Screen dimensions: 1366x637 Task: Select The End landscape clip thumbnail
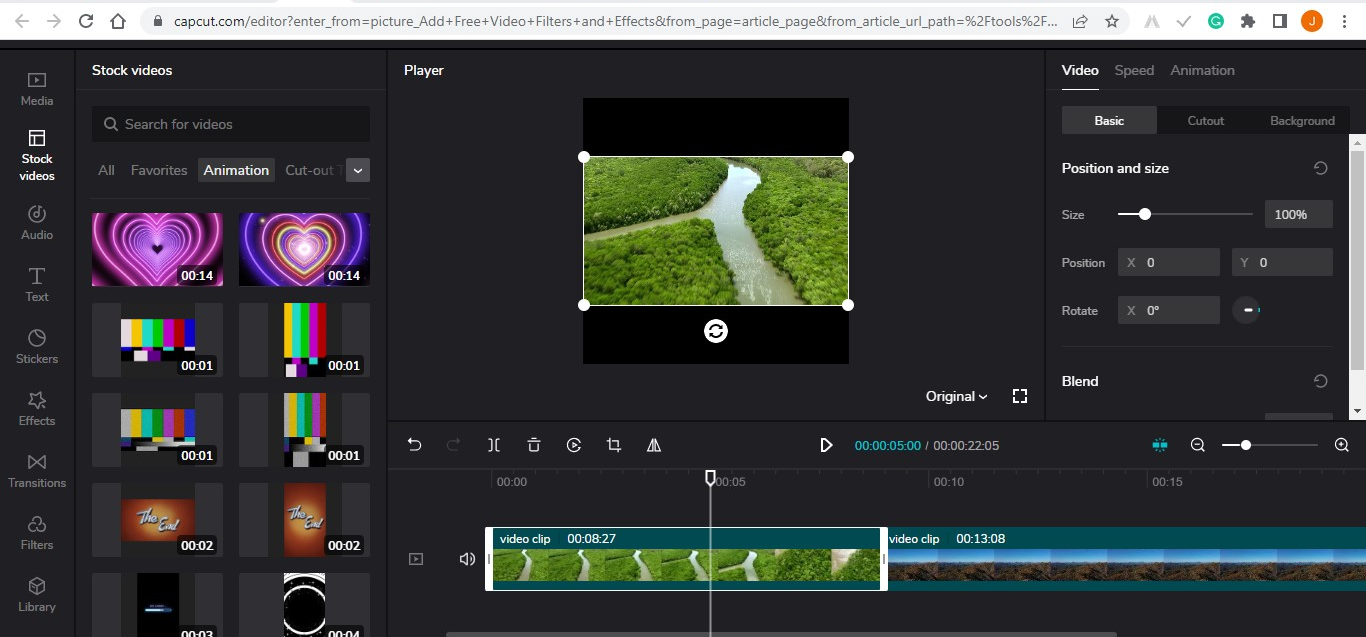click(157, 520)
